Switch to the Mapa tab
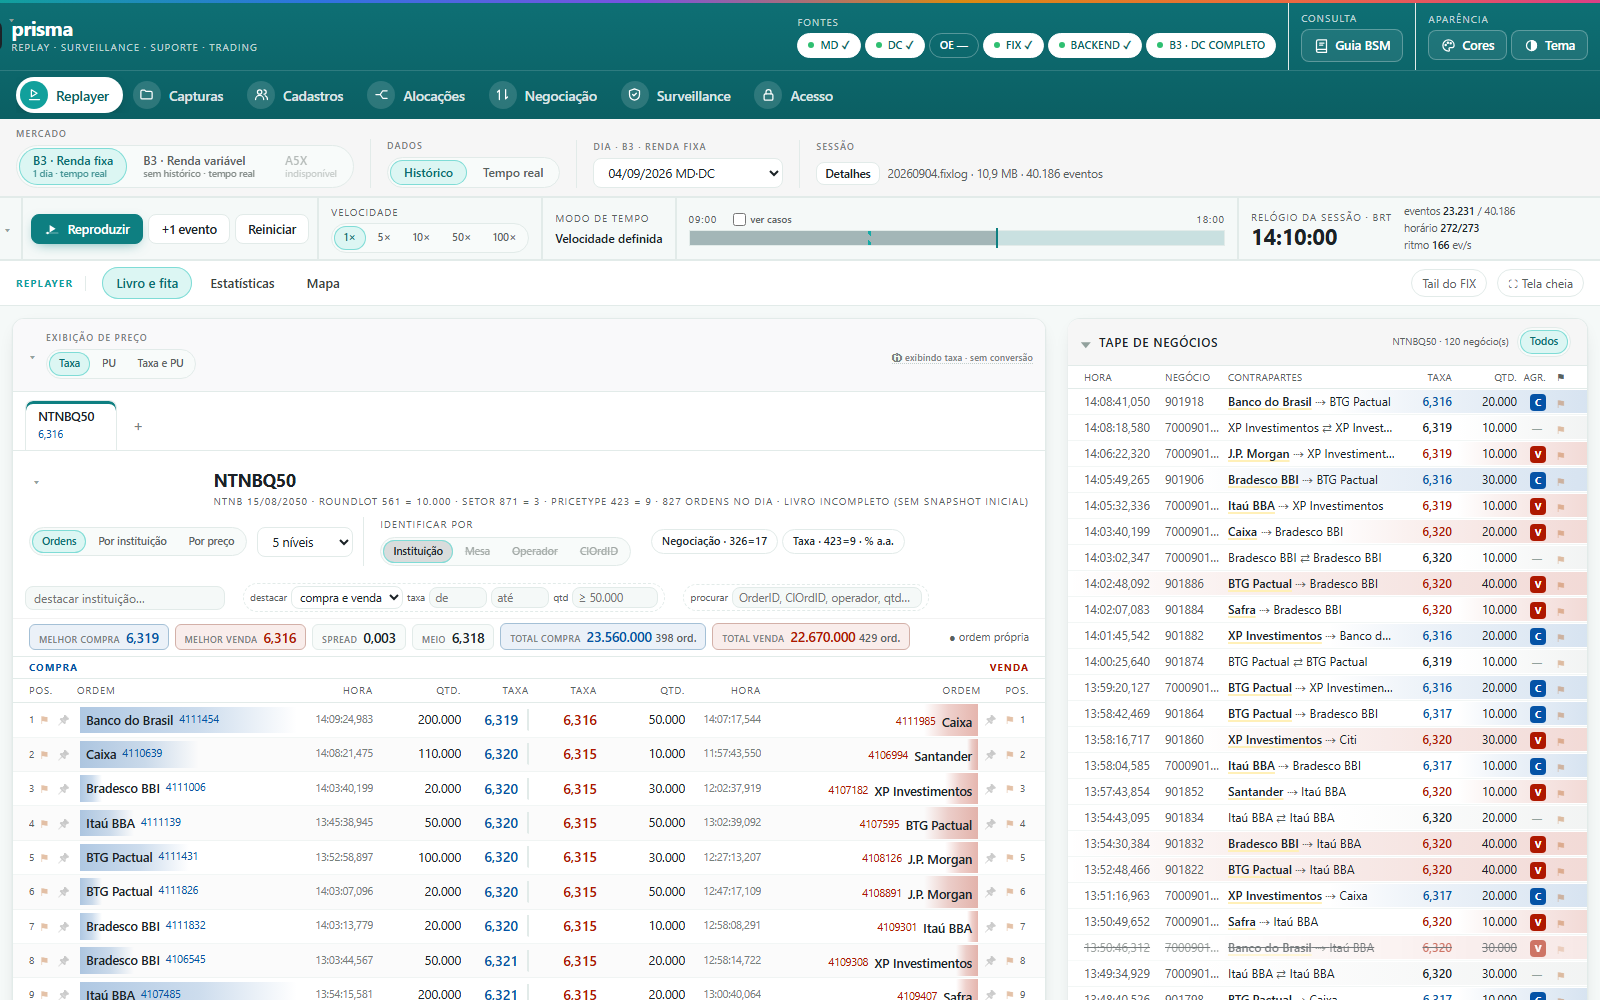This screenshot has height=1000, width=1600. pyautogui.click(x=323, y=284)
